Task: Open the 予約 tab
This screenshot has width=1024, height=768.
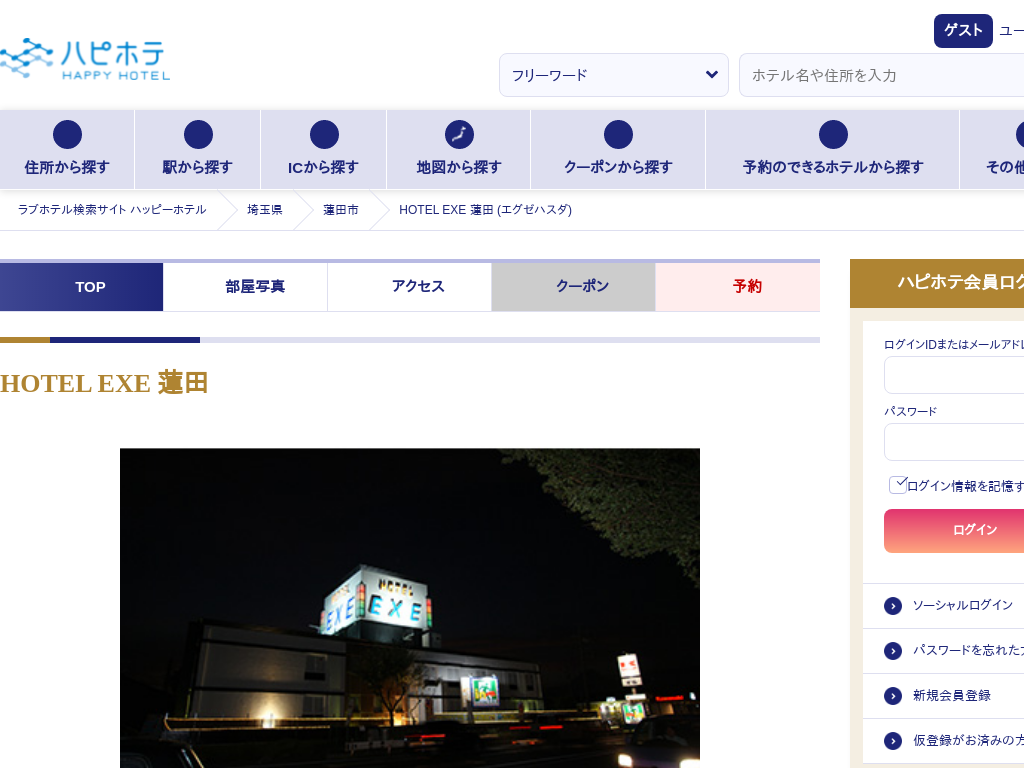Action: (x=738, y=287)
